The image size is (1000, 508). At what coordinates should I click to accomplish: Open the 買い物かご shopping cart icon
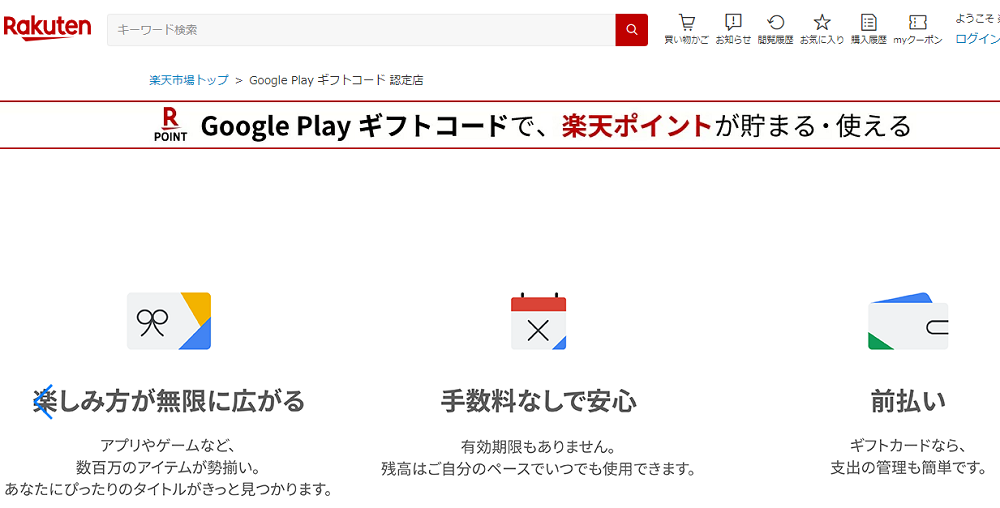[686, 29]
